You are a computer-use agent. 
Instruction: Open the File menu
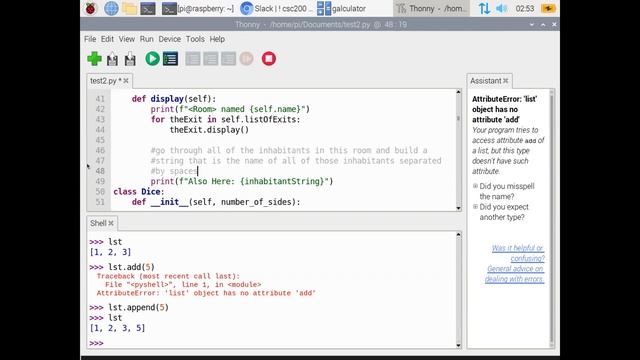point(90,39)
